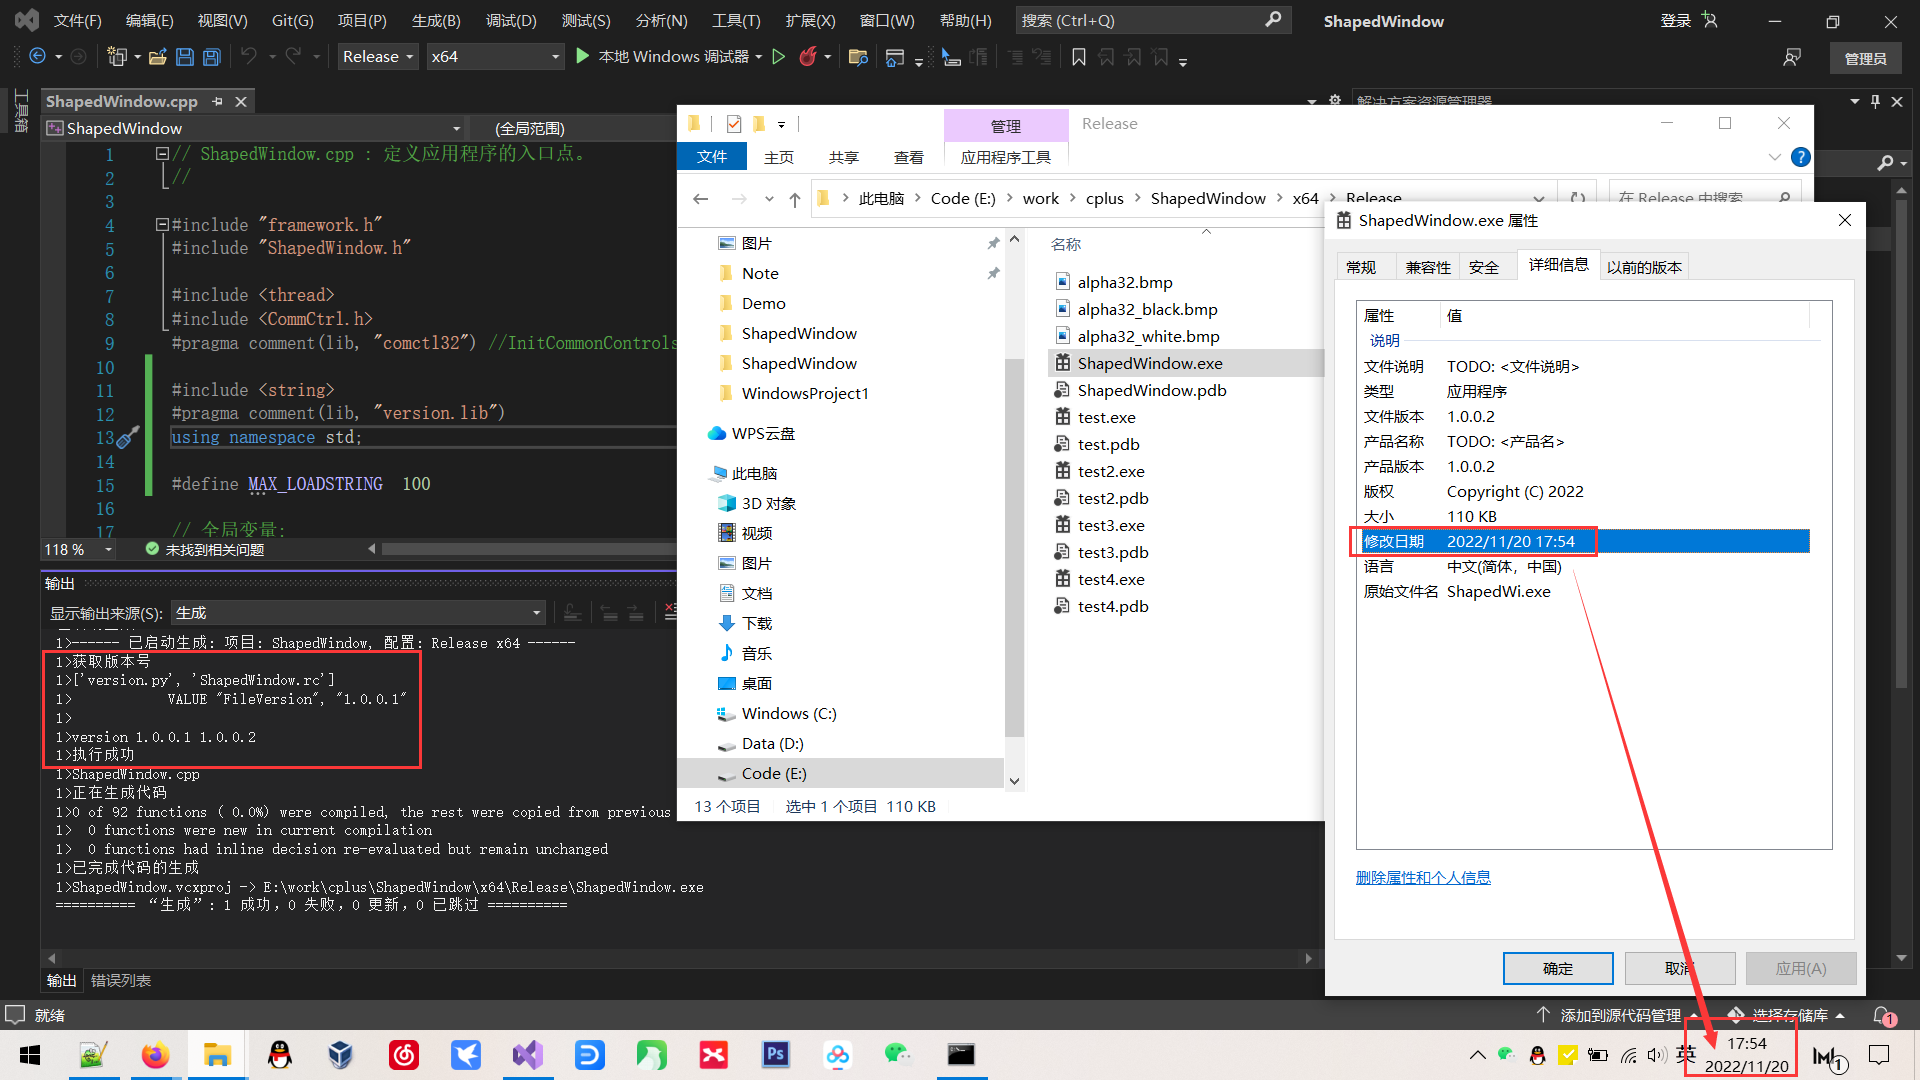
Task: Click the 确定 button in properties
Action: [x=1557, y=968]
